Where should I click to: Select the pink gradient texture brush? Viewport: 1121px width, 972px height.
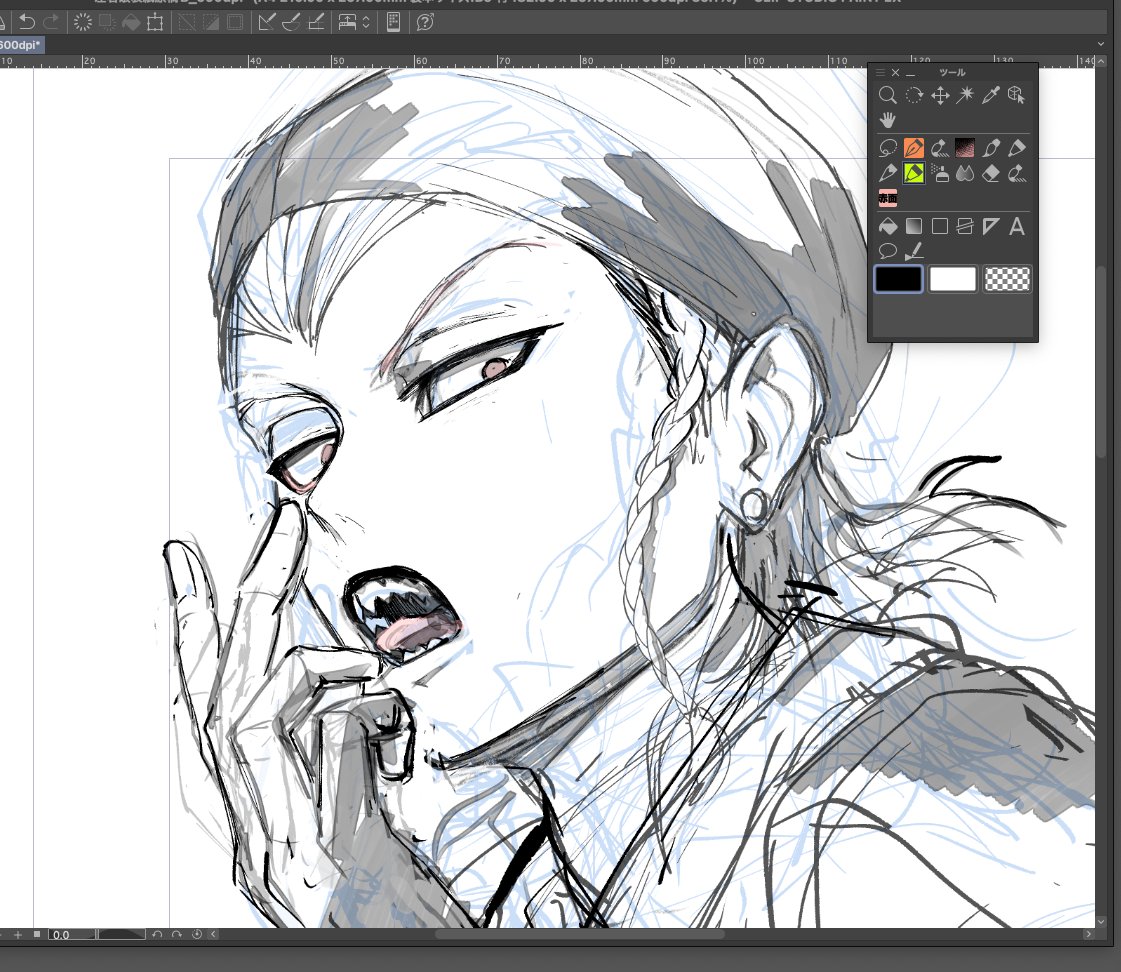[x=965, y=148]
